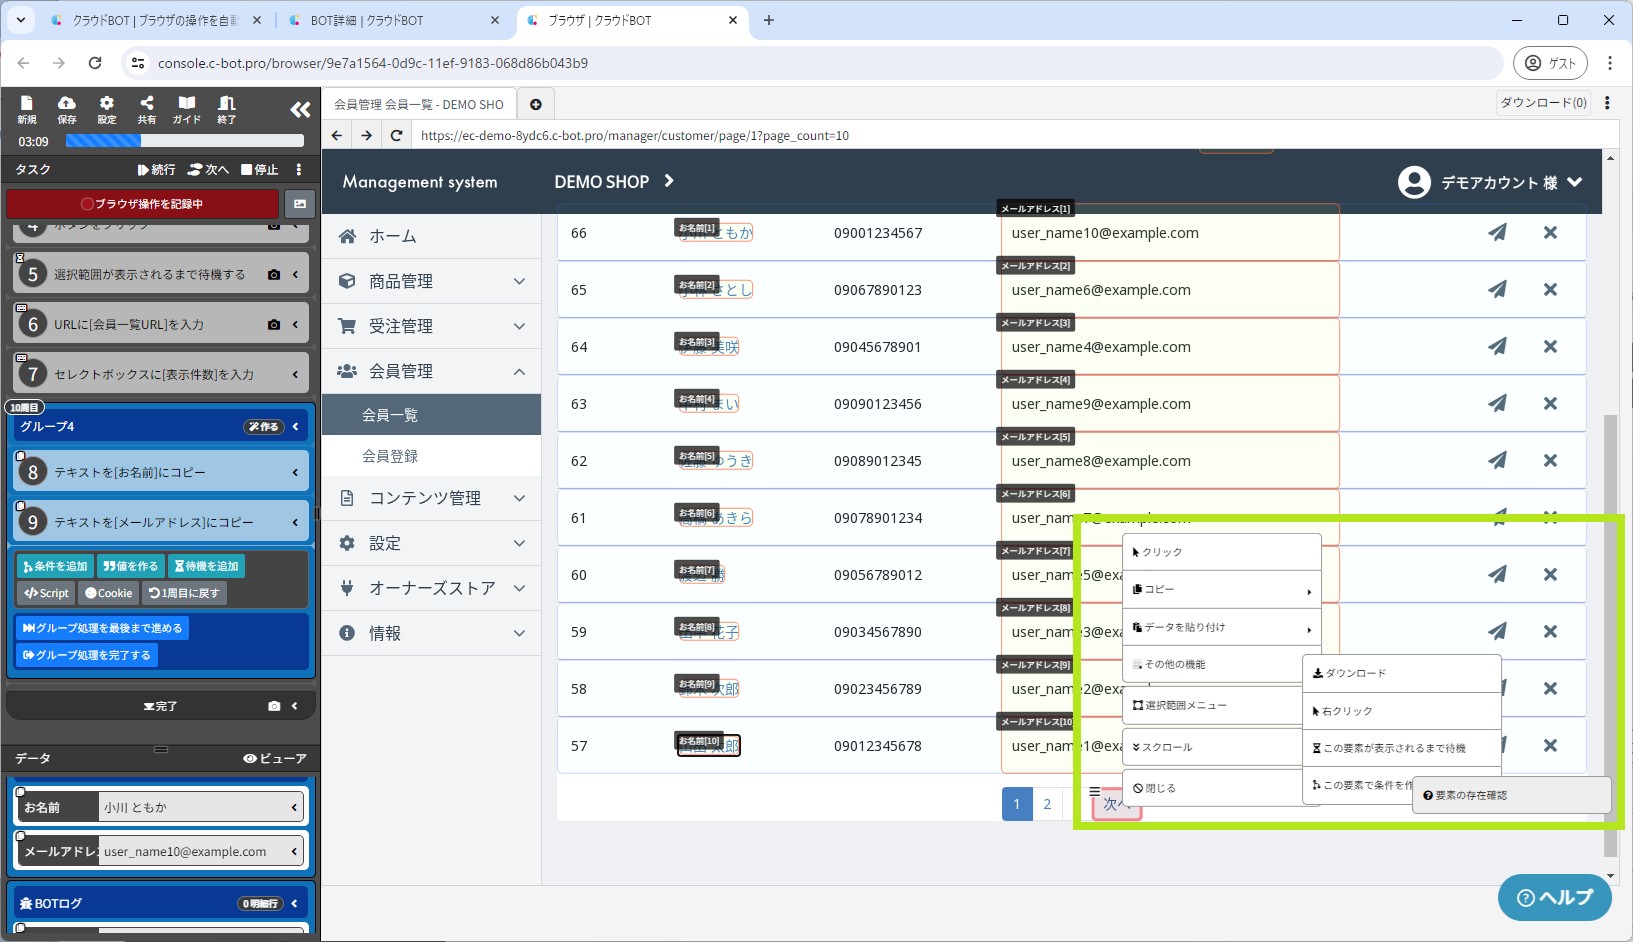Screen dimensions: 1633x942
Task: Open the 会員登録 link in the sidebar
Action: click(390, 456)
